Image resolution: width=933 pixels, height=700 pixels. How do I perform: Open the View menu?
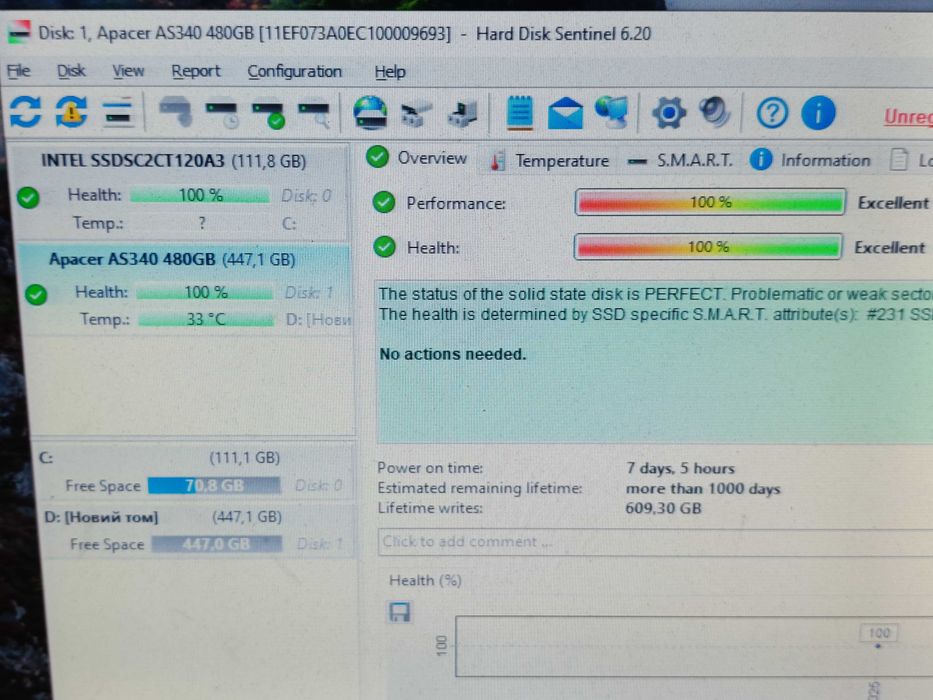coord(128,71)
